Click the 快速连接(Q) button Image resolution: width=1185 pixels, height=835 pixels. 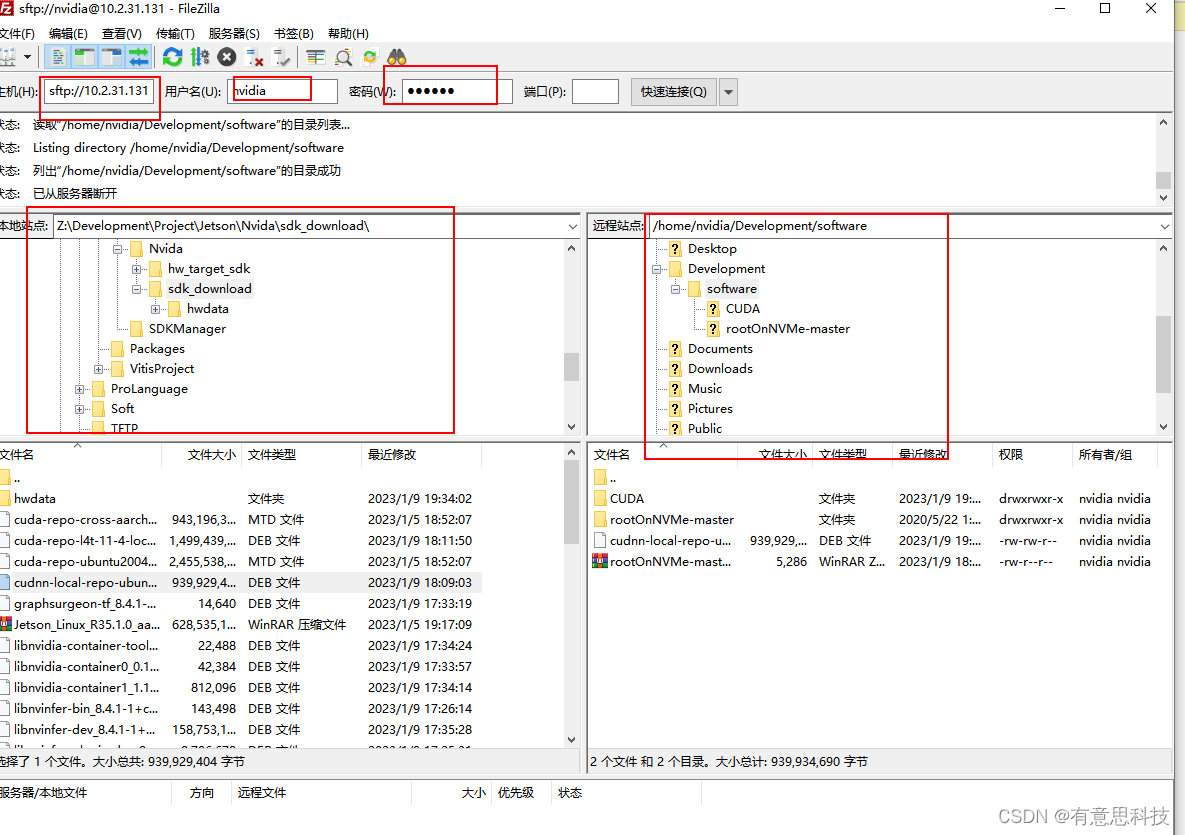pyautogui.click(x=673, y=91)
